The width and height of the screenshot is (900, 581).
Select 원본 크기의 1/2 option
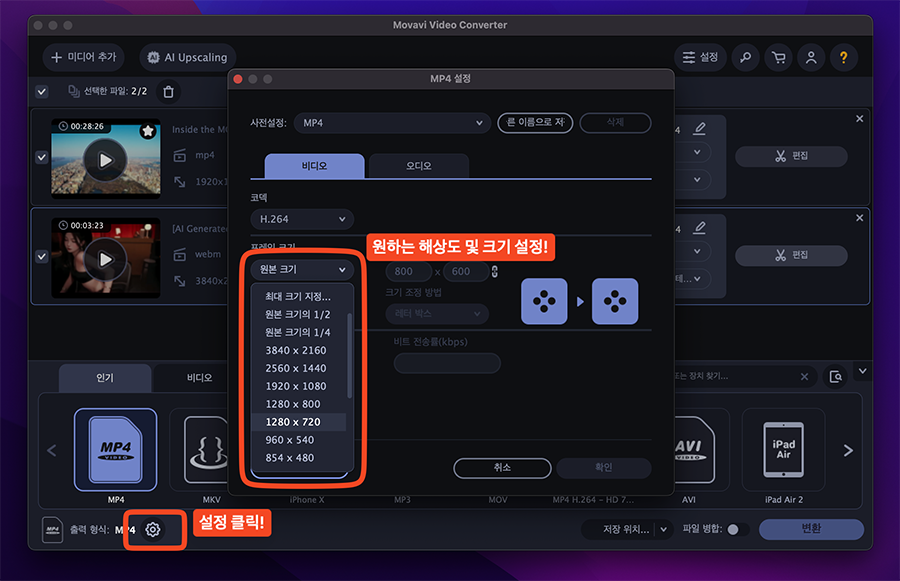pos(298,315)
